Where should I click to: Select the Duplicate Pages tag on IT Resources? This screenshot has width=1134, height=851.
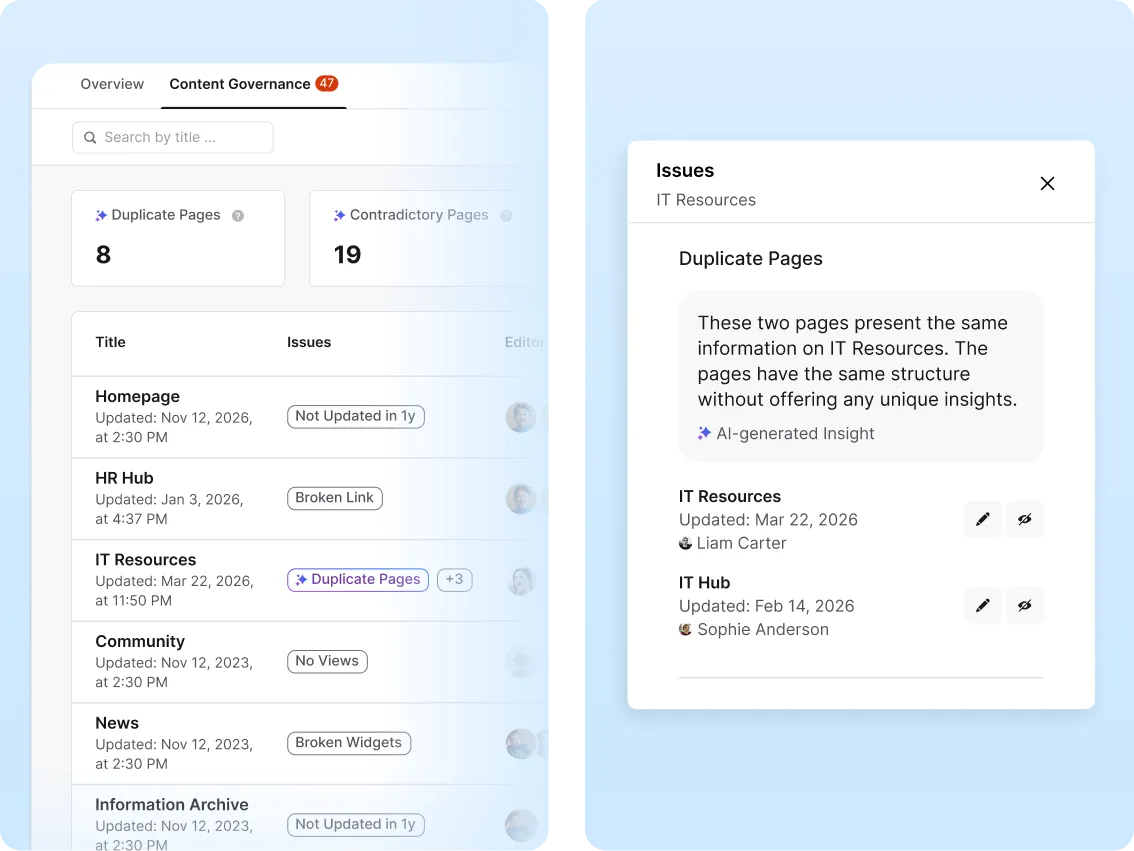[x=357, y=579]
